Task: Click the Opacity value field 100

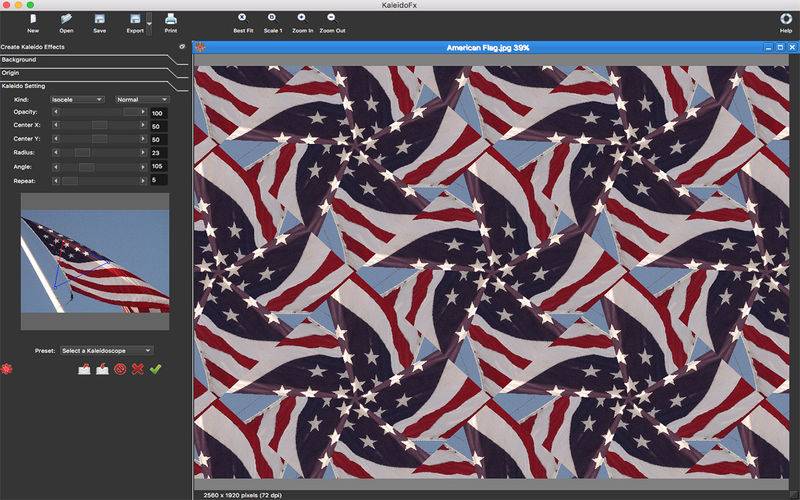Action: tap(159, 113)
